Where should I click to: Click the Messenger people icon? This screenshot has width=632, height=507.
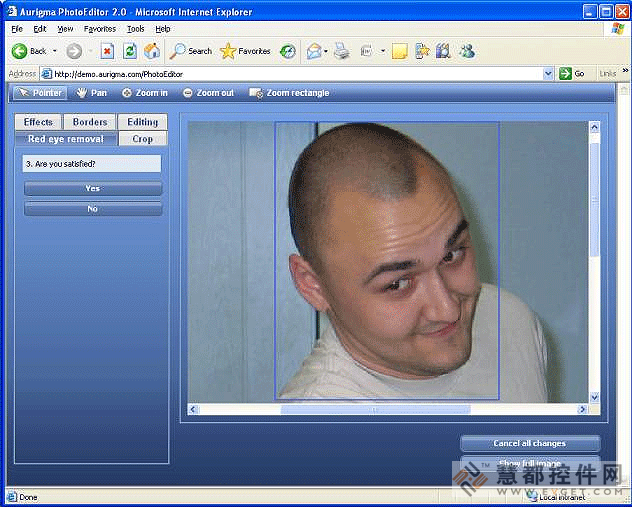pyautogui.click(x=467, y=51)
